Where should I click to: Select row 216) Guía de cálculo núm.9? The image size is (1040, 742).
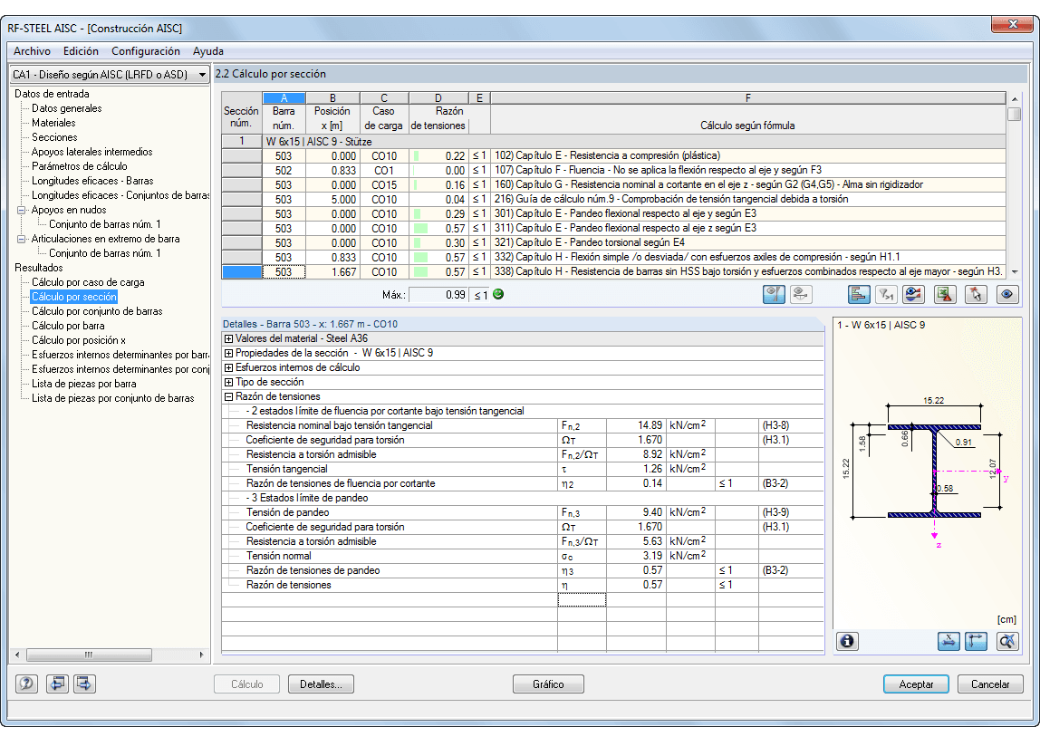613,200
